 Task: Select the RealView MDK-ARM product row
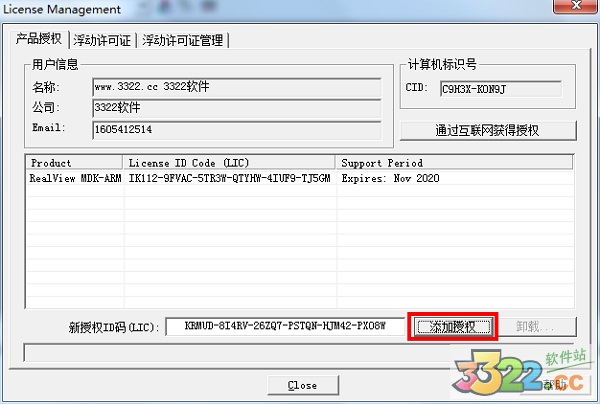click(x=300, y=178)
